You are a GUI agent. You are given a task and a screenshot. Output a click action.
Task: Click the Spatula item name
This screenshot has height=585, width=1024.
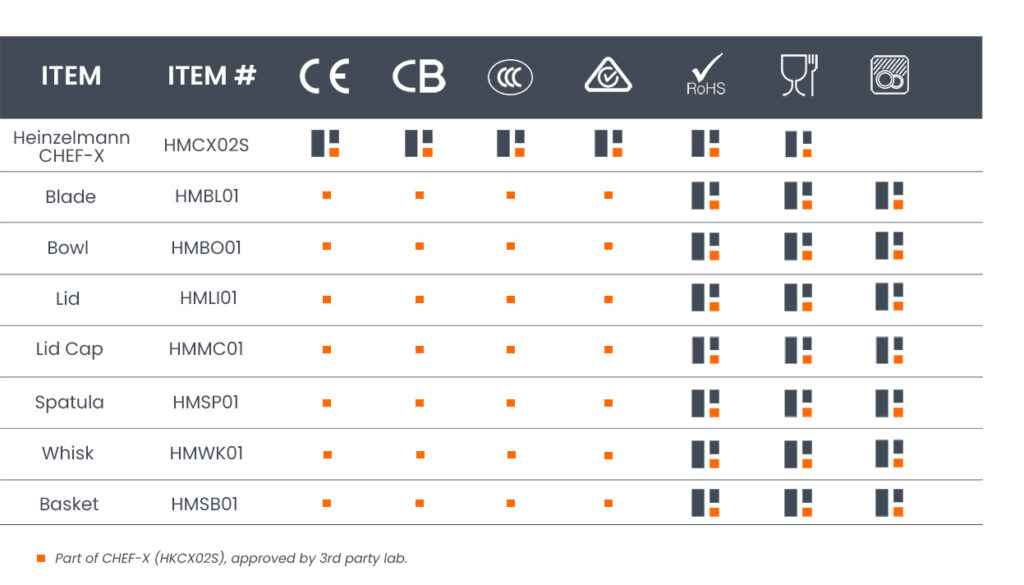pyautogui.click(x=69, y=402)
